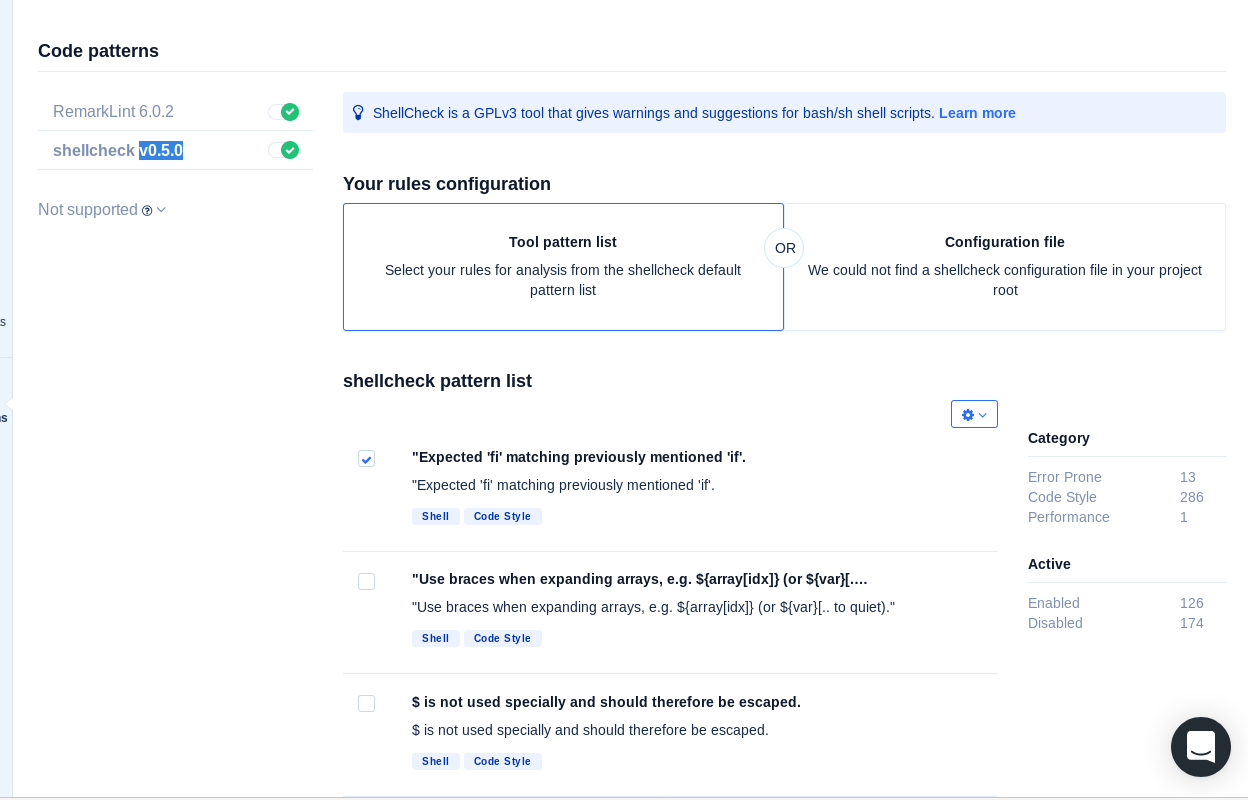Viewport: 1248px width, 800px height.
Task: Select RemarkLint 6.0.2 in the sidebar
Action: coord(113,112)
